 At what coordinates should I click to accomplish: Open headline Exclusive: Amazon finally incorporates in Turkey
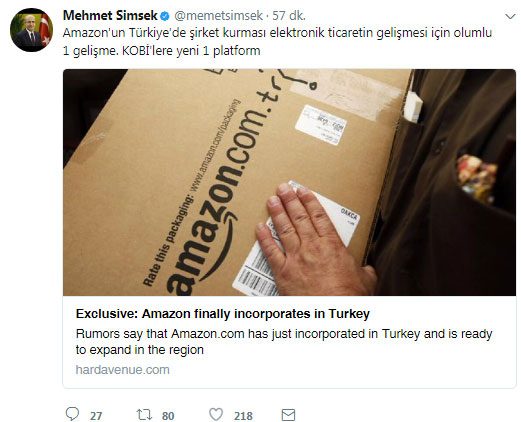pos(223,314)
